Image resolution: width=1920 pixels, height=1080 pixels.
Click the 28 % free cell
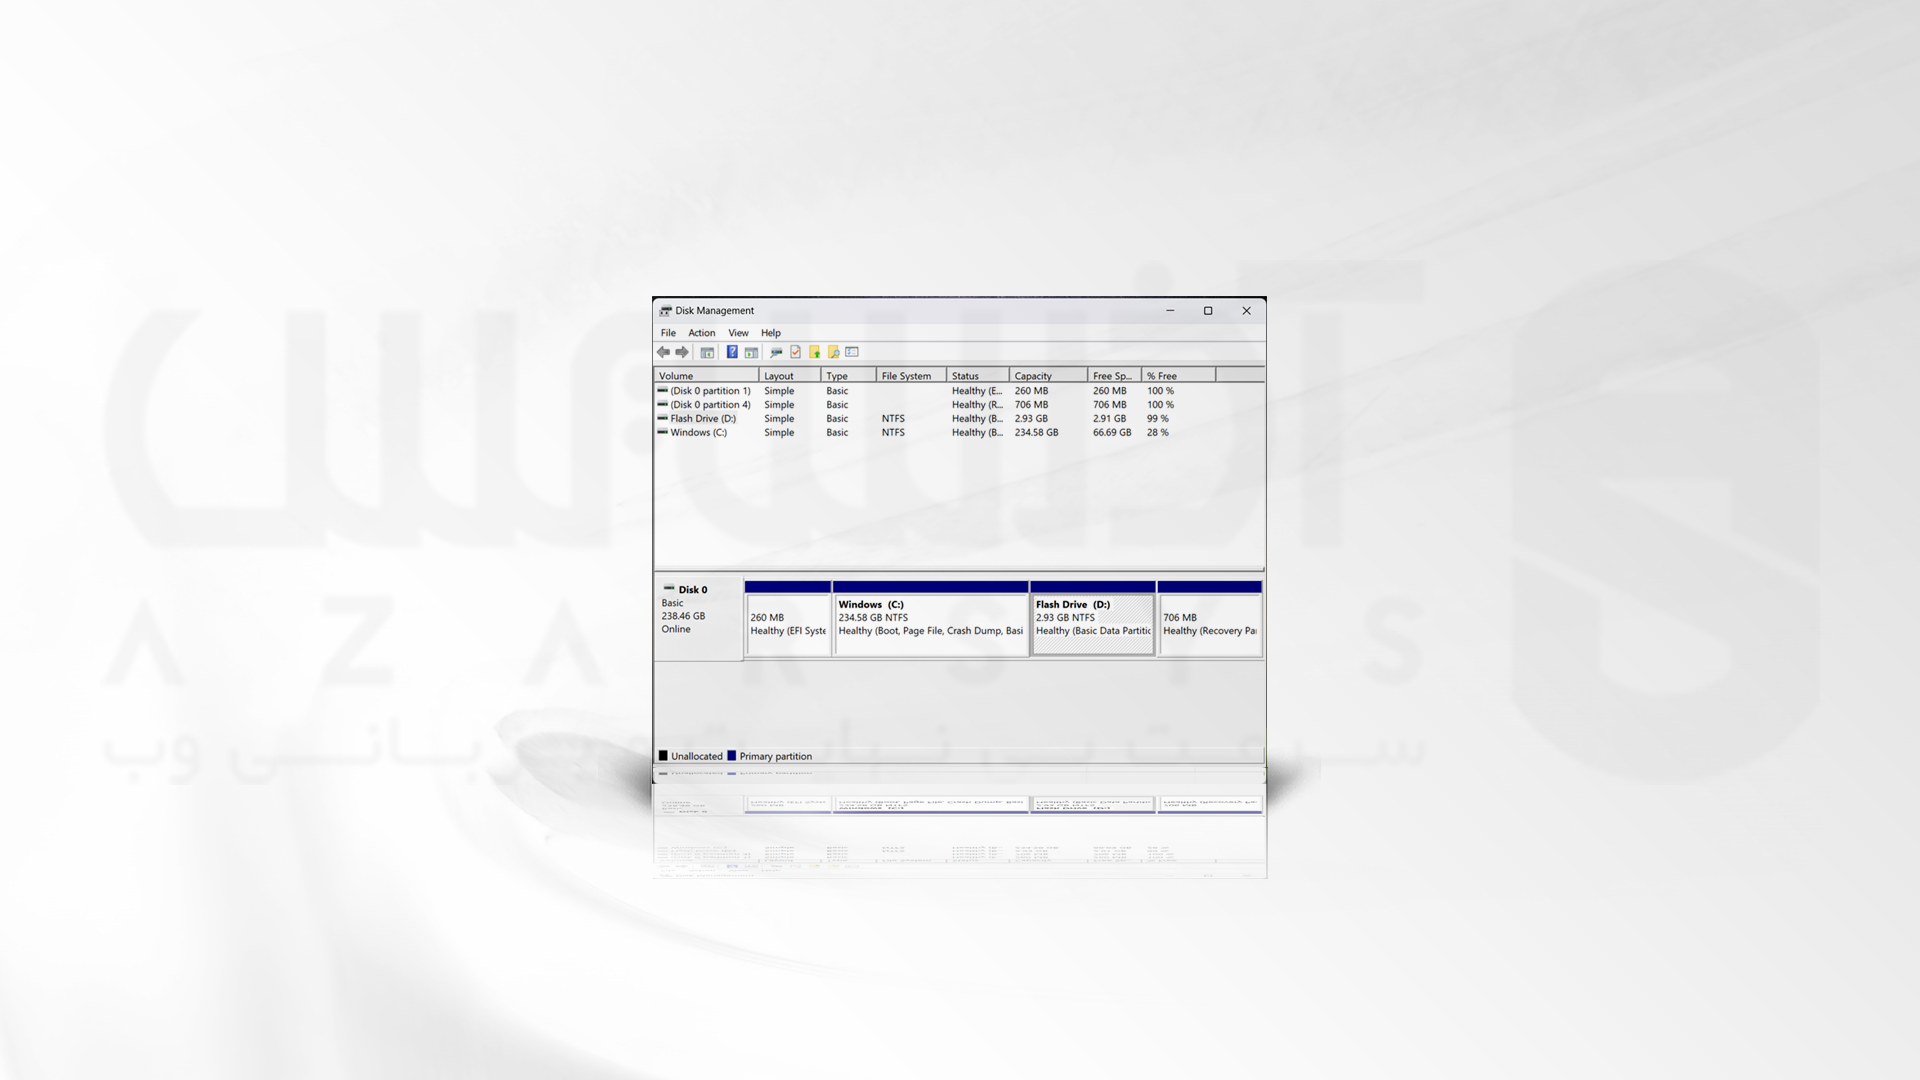[1158, 433]
